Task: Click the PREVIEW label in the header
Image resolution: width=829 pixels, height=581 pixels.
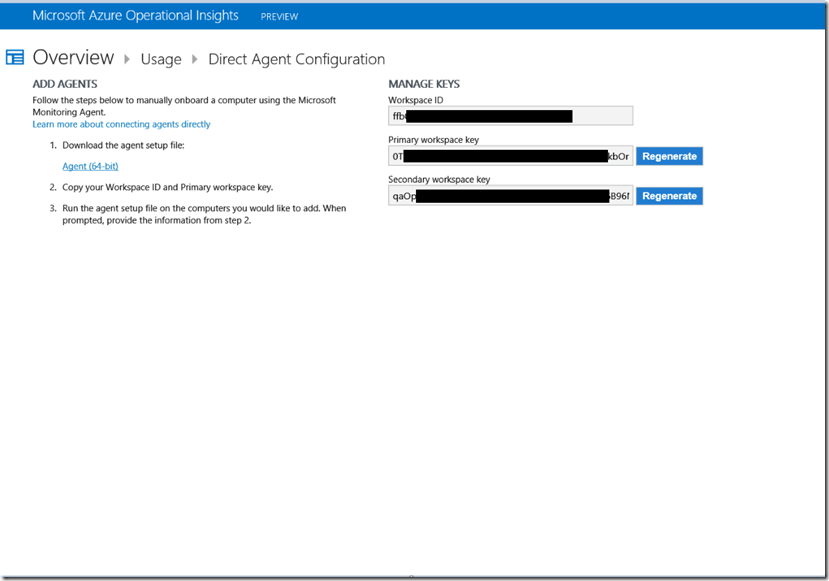Action: pyautogui.click(x=279, y=17)
